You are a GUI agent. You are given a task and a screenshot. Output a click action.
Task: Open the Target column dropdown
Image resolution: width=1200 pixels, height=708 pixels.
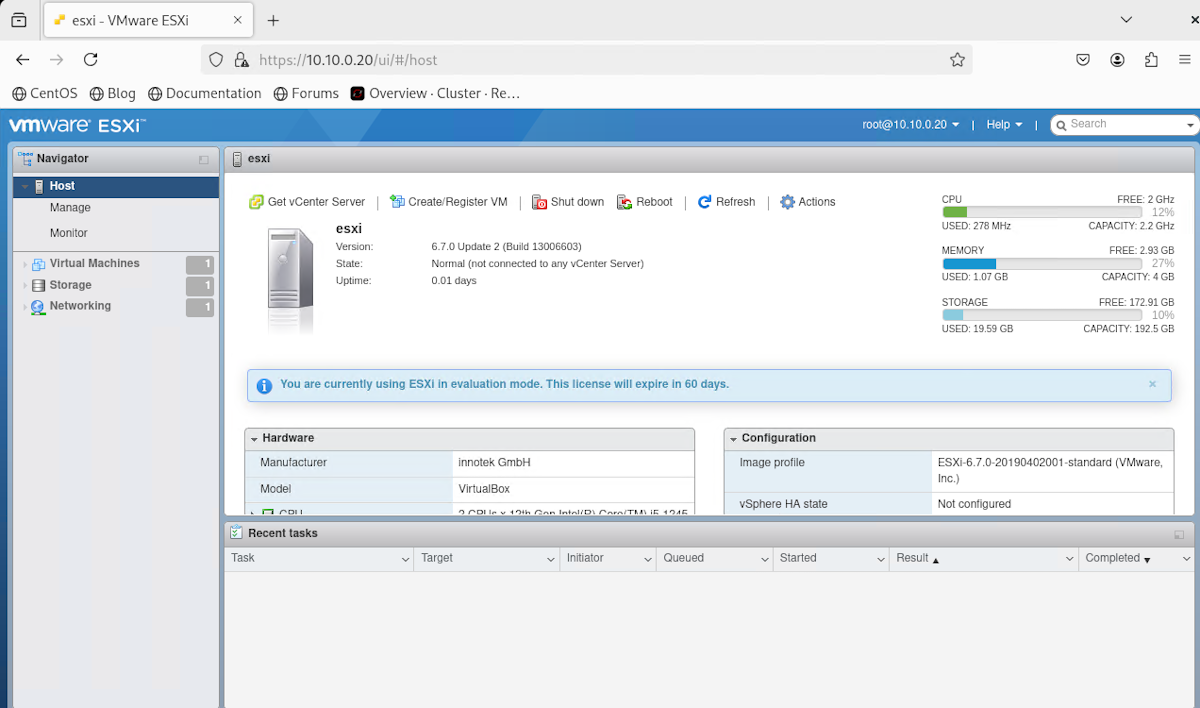pyautogui.click(x=550, y=559)
